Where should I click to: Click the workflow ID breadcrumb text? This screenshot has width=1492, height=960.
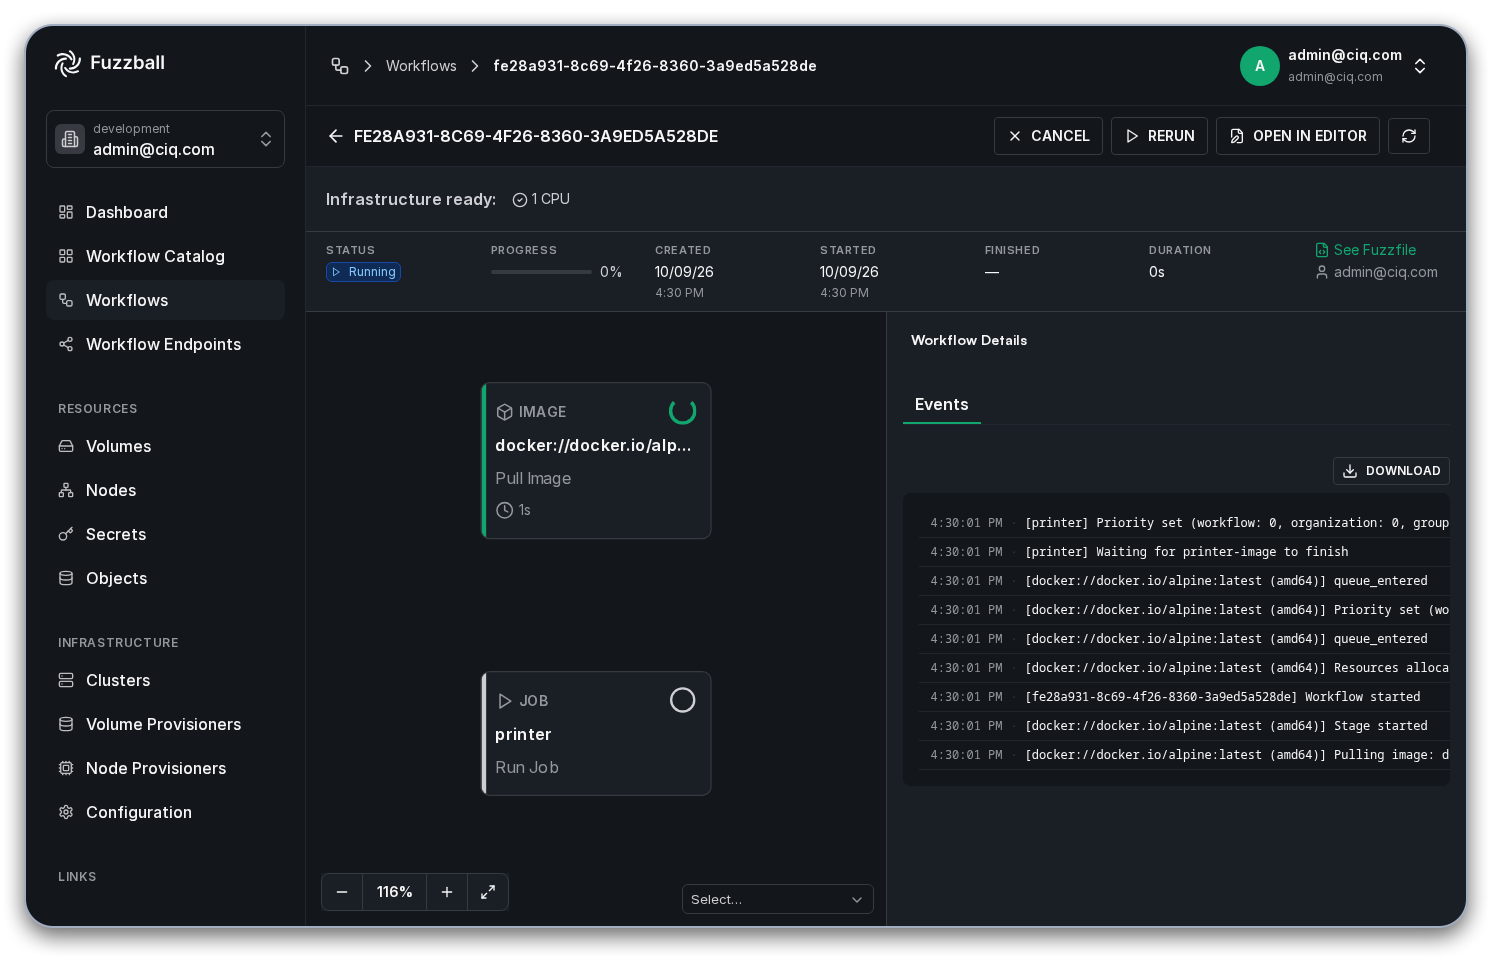tap(655, 66)
